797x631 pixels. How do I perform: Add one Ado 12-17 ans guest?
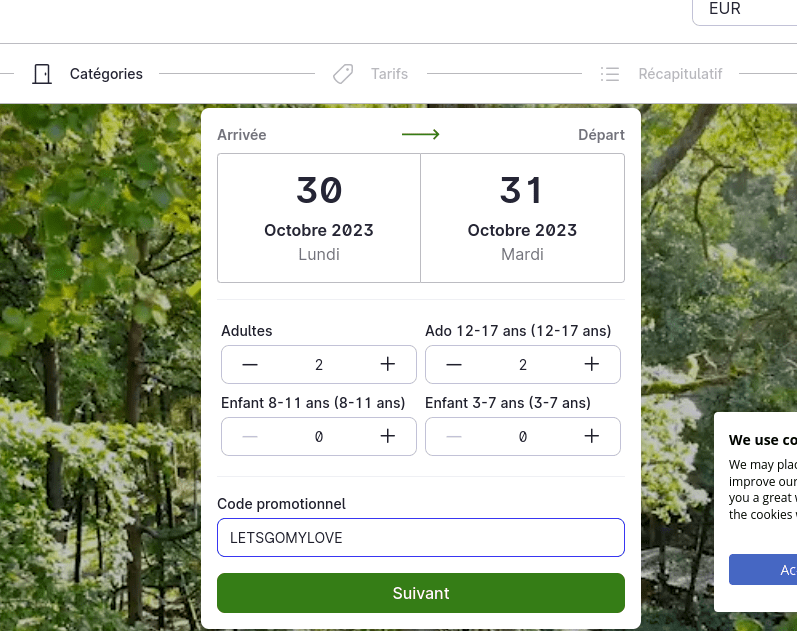591,364
